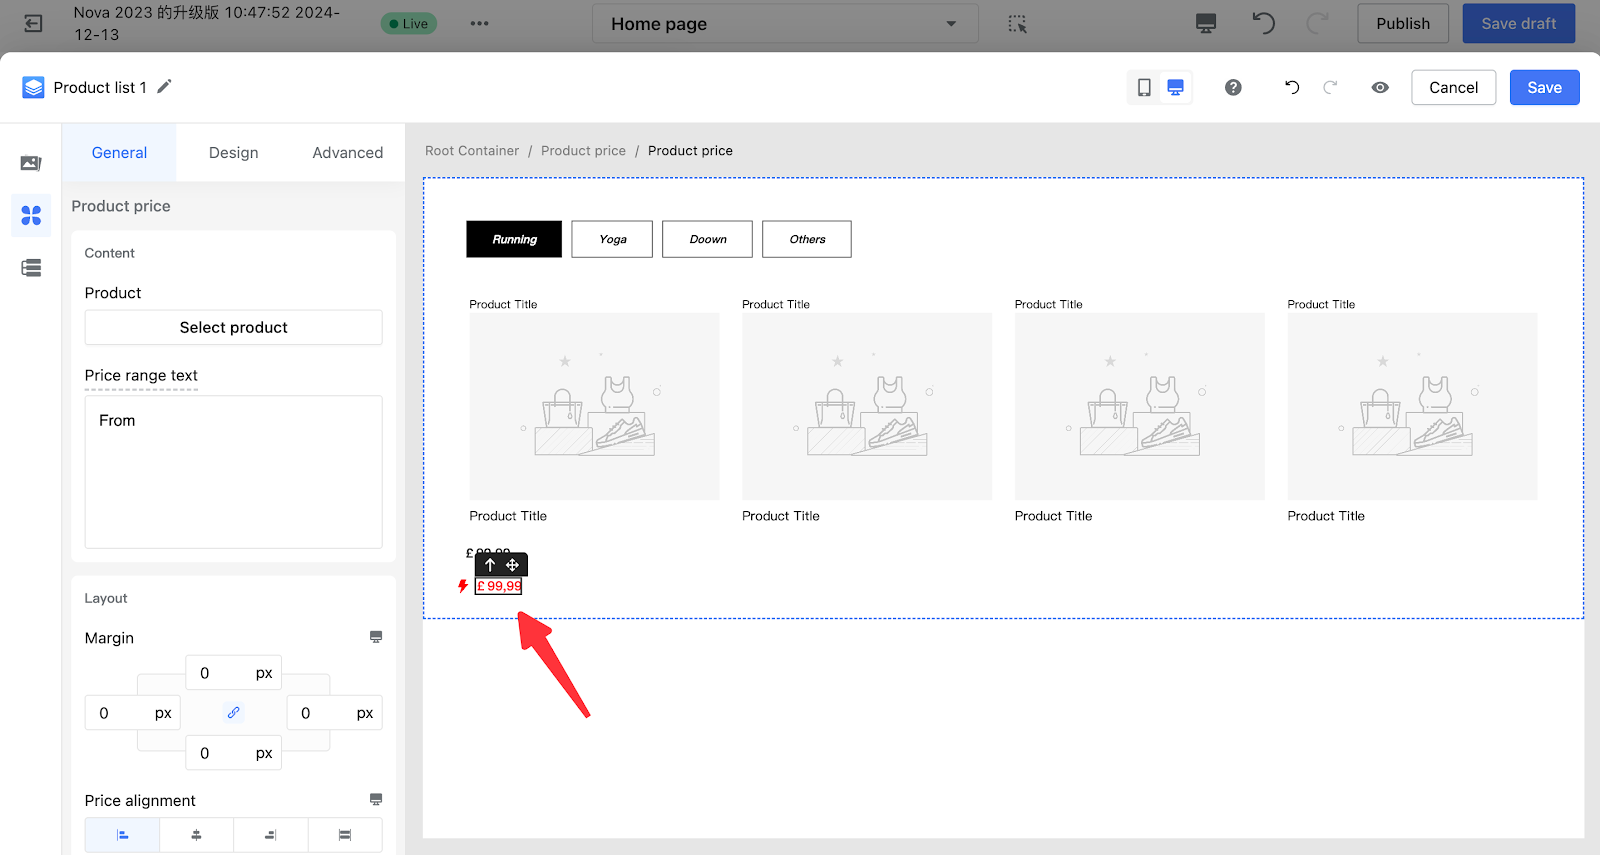
Task: Click the Price range text field
Action: pyautogui.click(x=233, y=471)
